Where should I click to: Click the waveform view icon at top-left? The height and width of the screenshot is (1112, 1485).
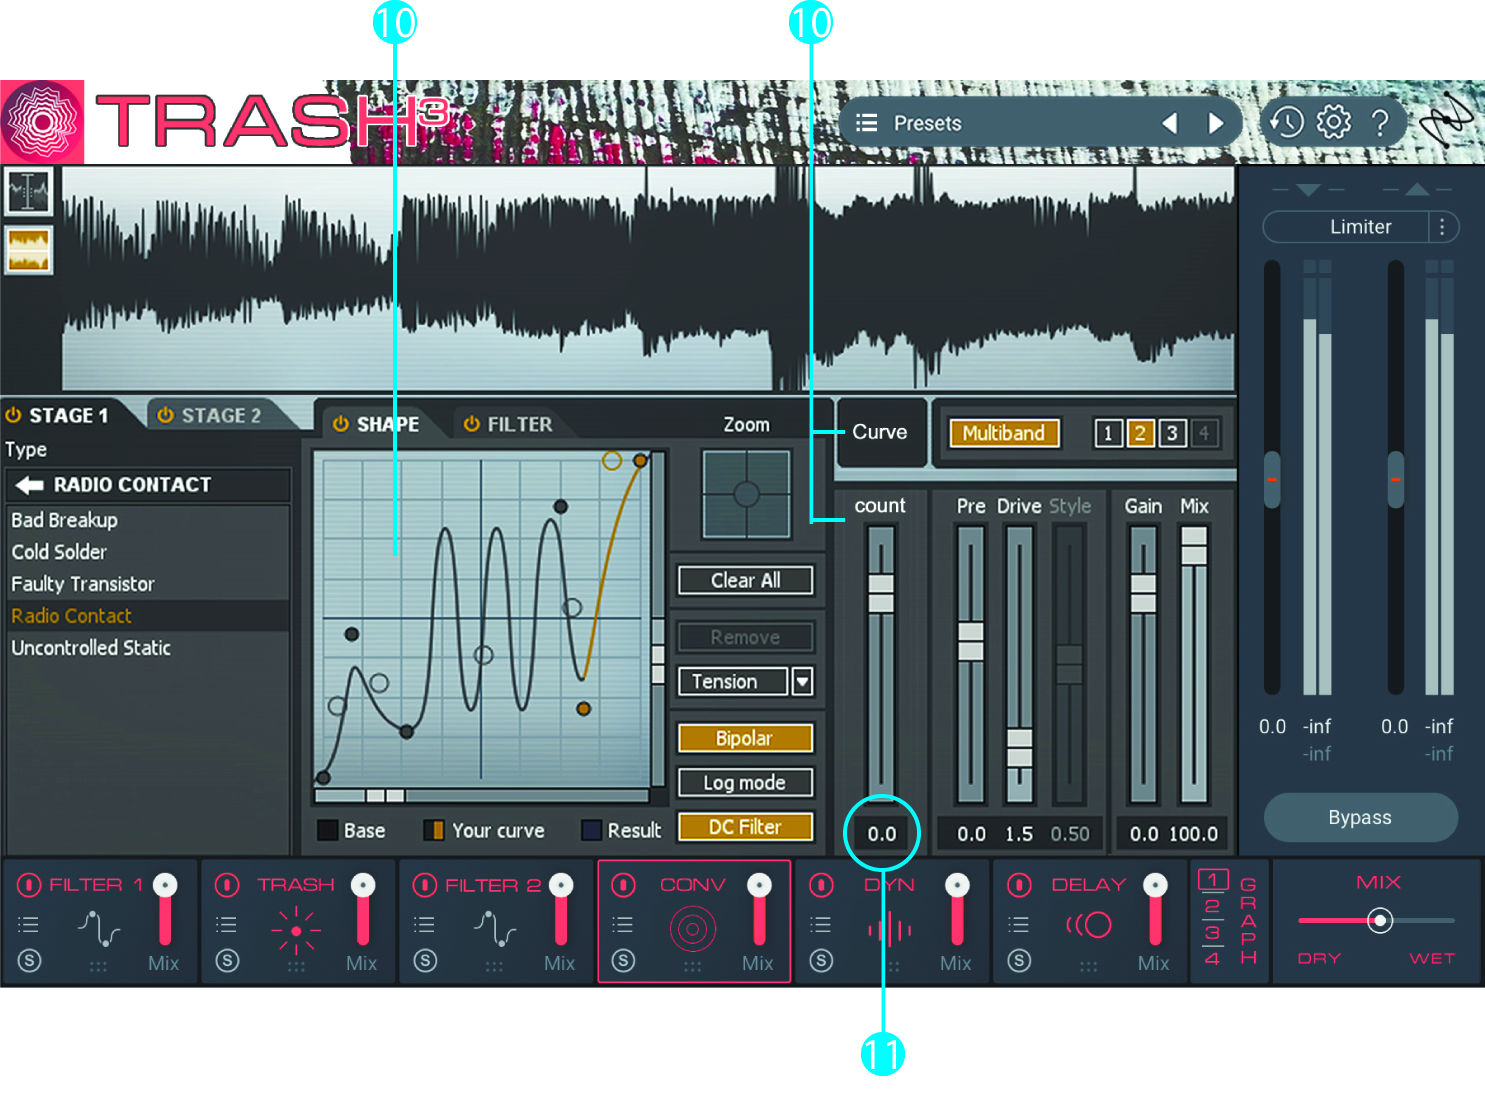pos(28,191)
